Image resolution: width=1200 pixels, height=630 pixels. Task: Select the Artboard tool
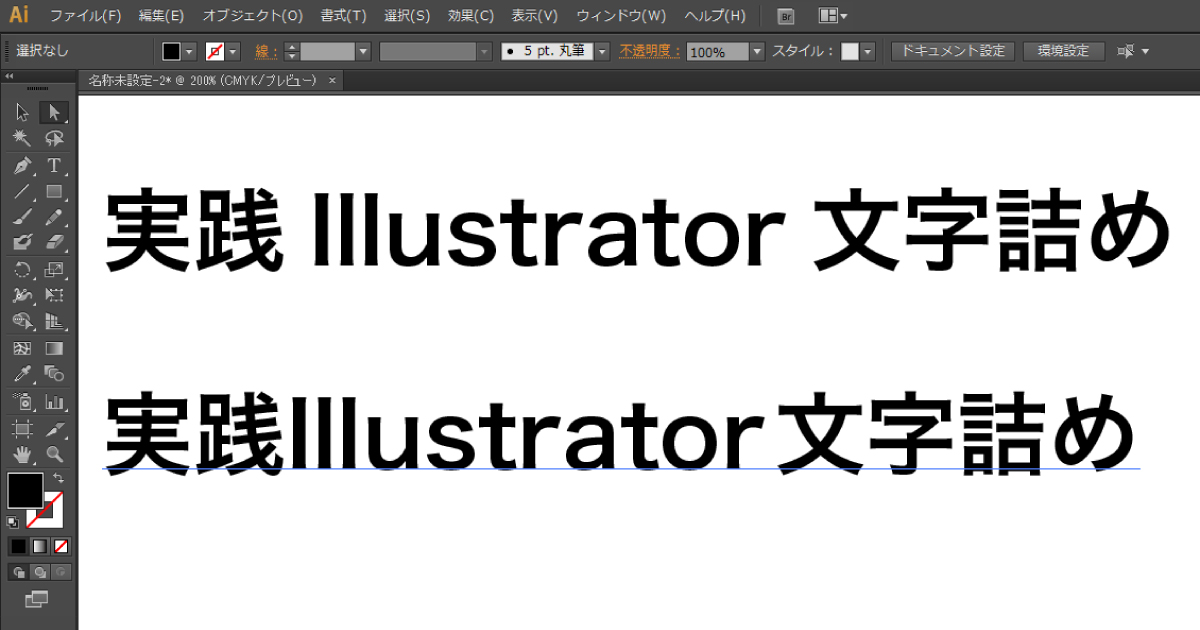pos(22,429)
